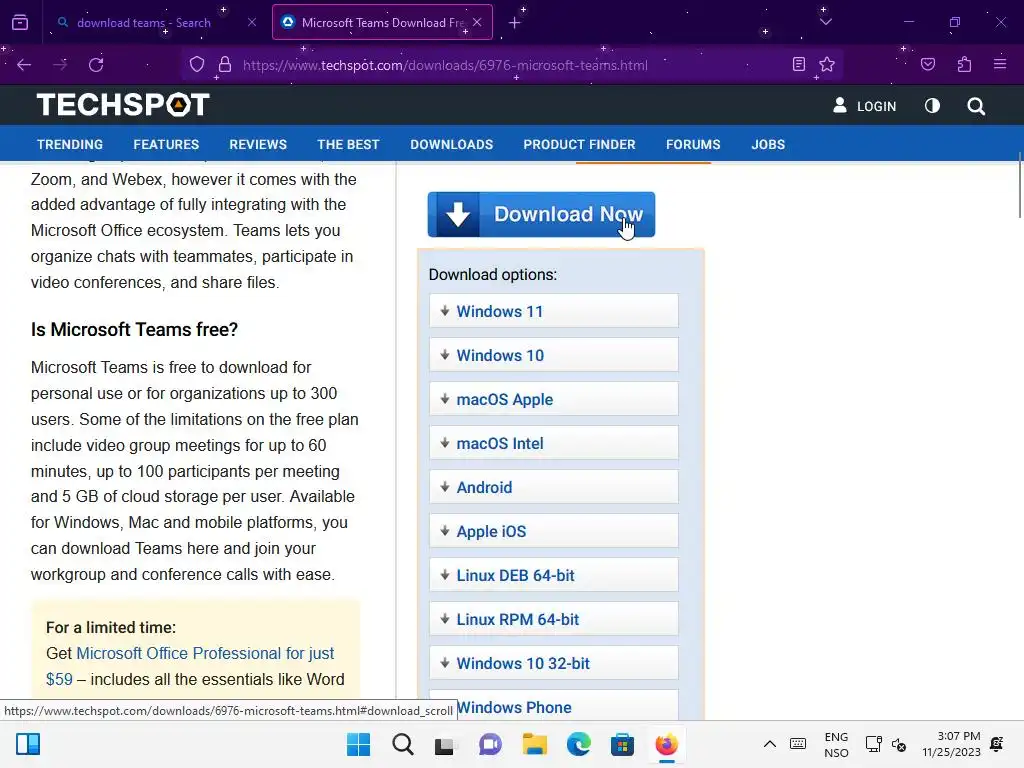
Task: Open Firefox View icon
Action: point(20,22)
